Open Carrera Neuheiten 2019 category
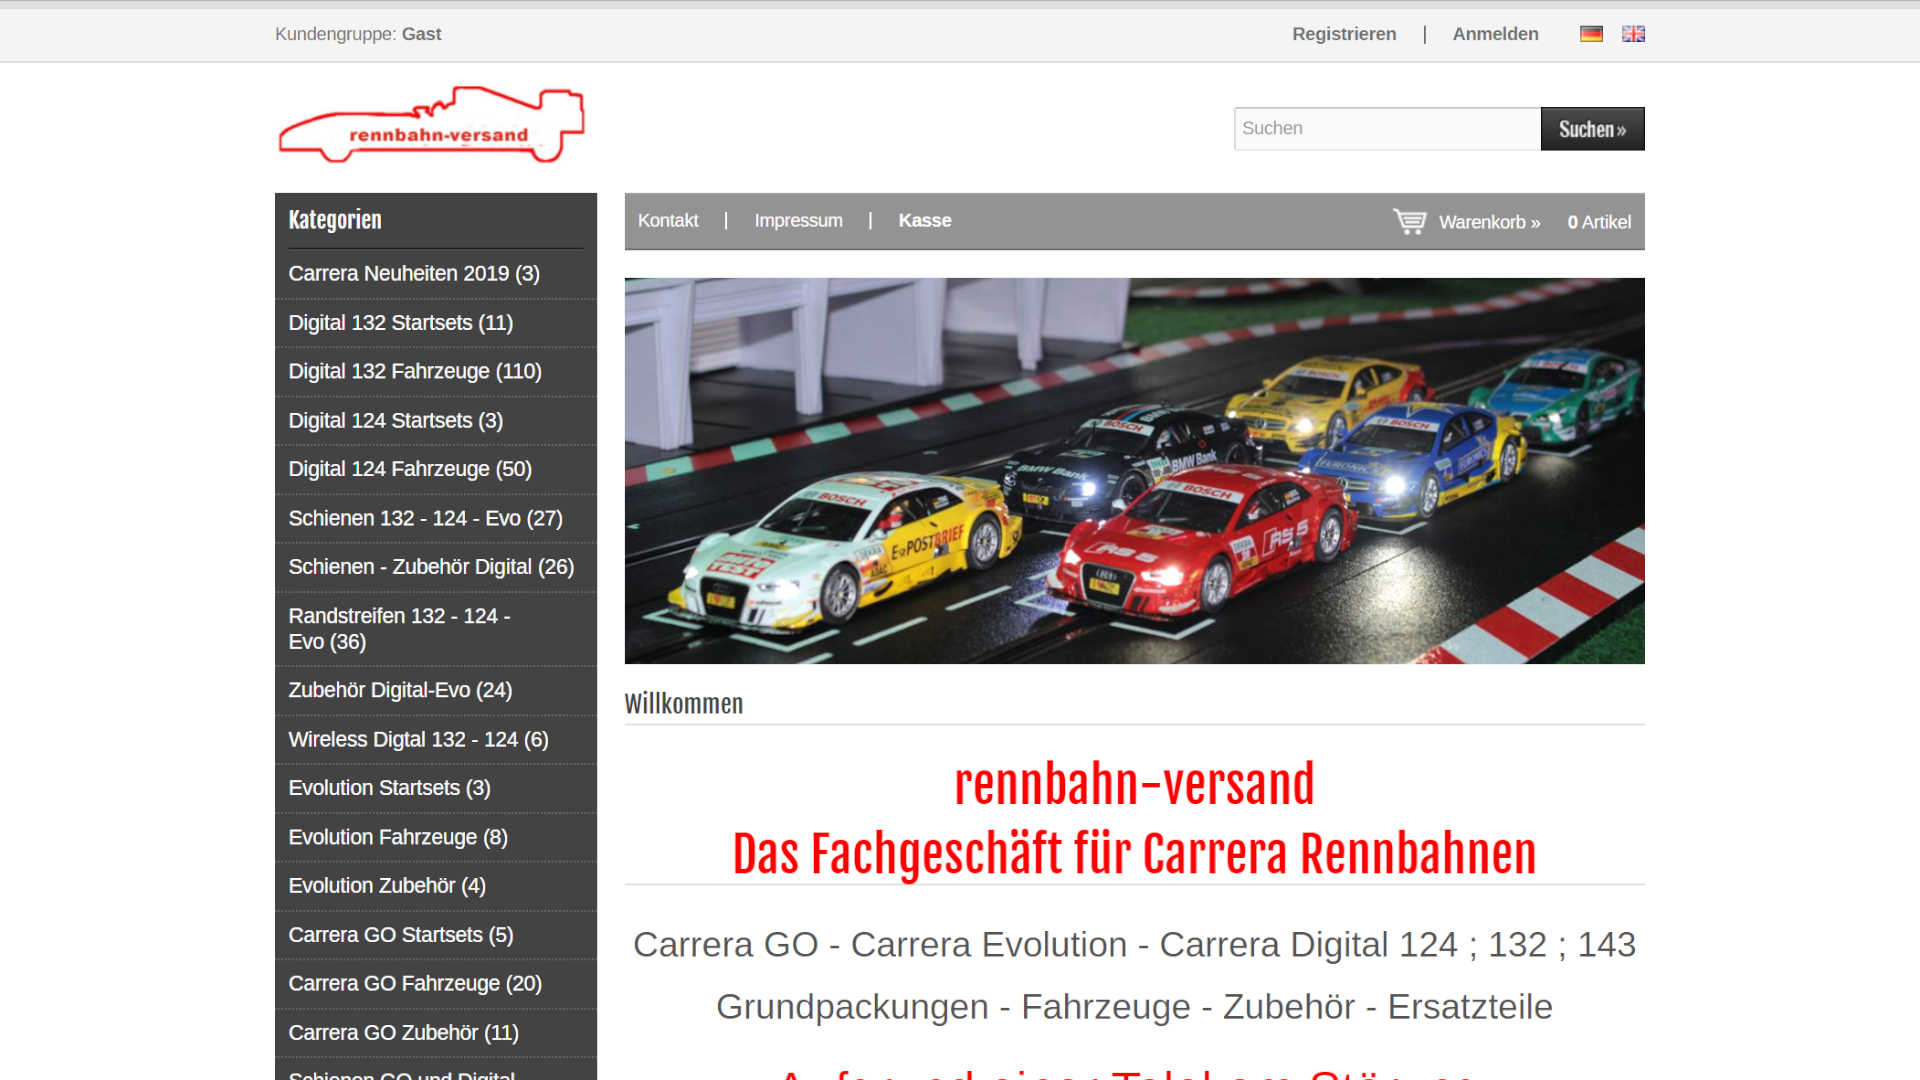Viewport: 1920px width, 1080px height. [414, 274]
